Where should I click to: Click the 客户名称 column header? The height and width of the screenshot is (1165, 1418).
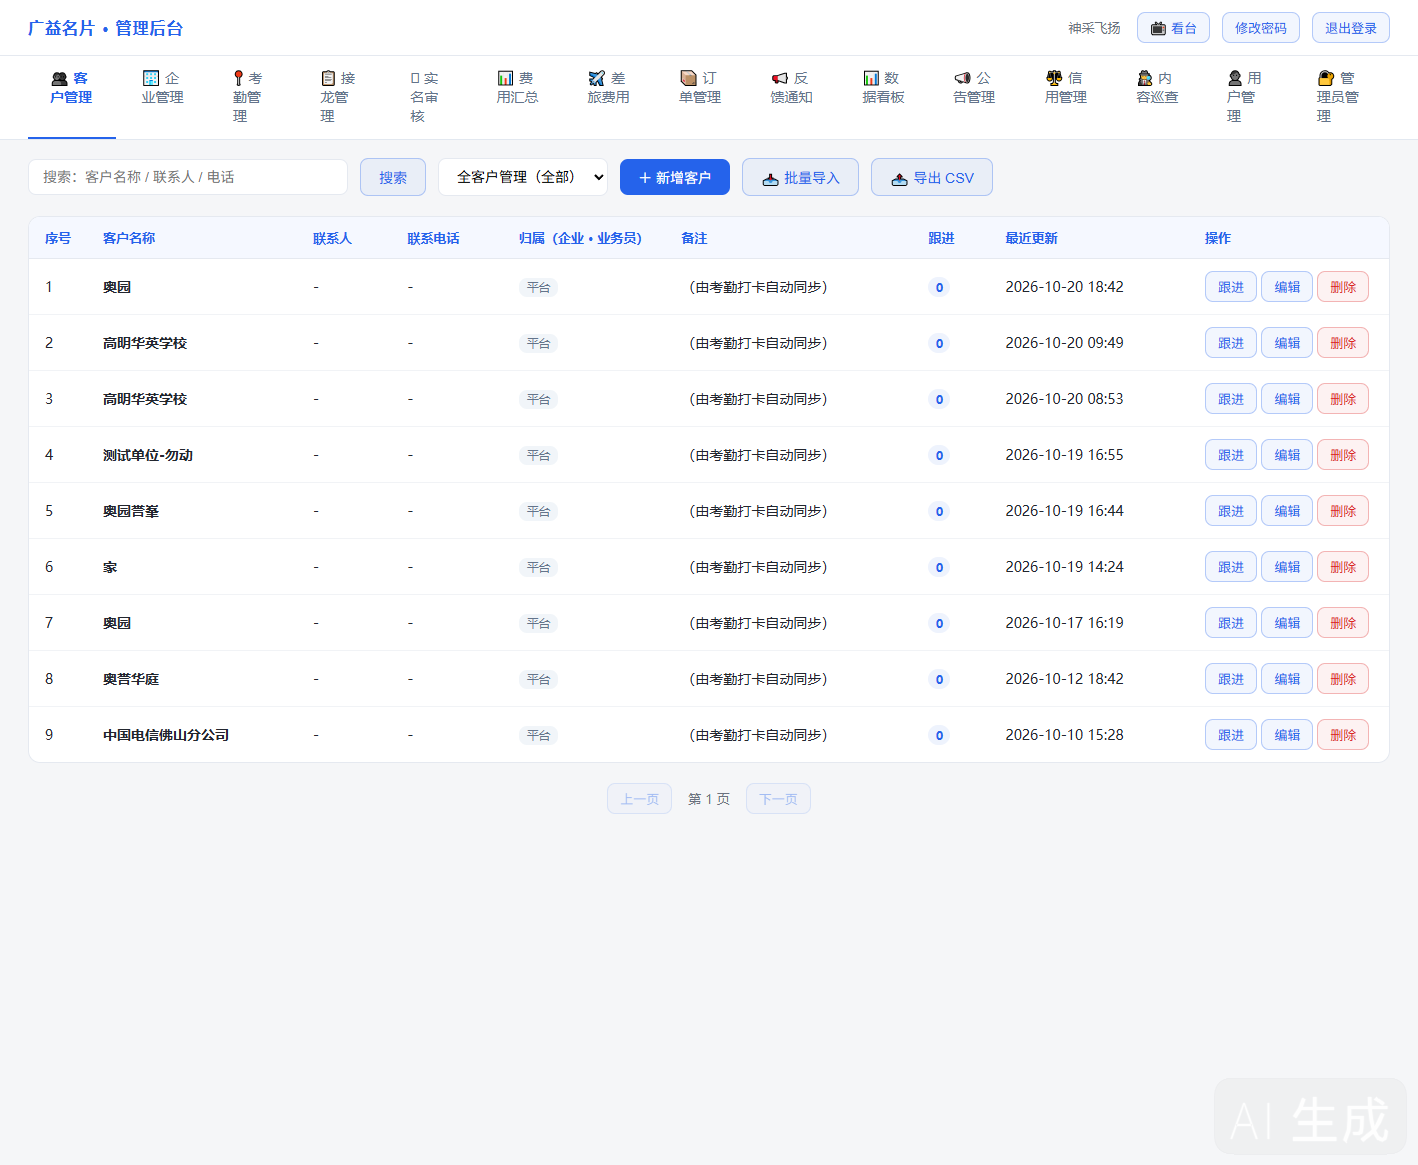(129, 238)
